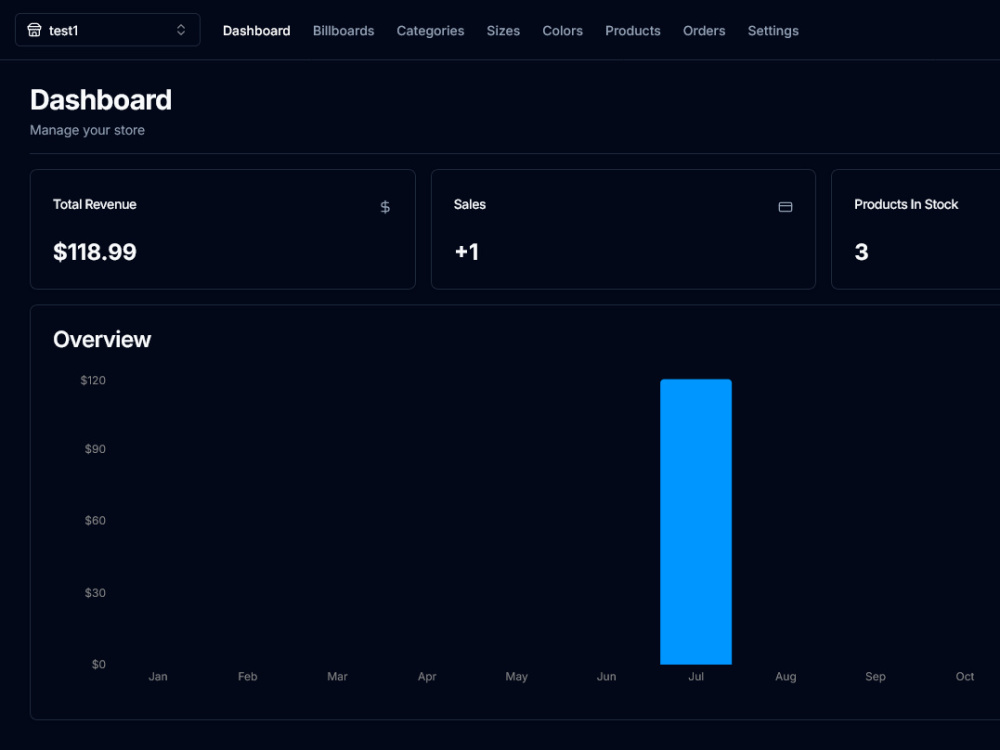Screen dimensions: 1000x750
Task: Click the Jan axis label
Action: [158, 677]
